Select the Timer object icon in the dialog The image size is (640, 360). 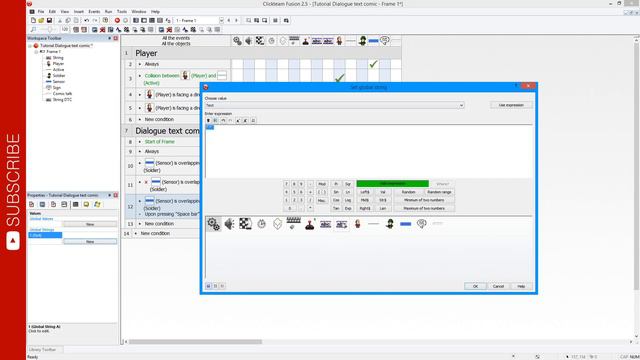(262, 224)
